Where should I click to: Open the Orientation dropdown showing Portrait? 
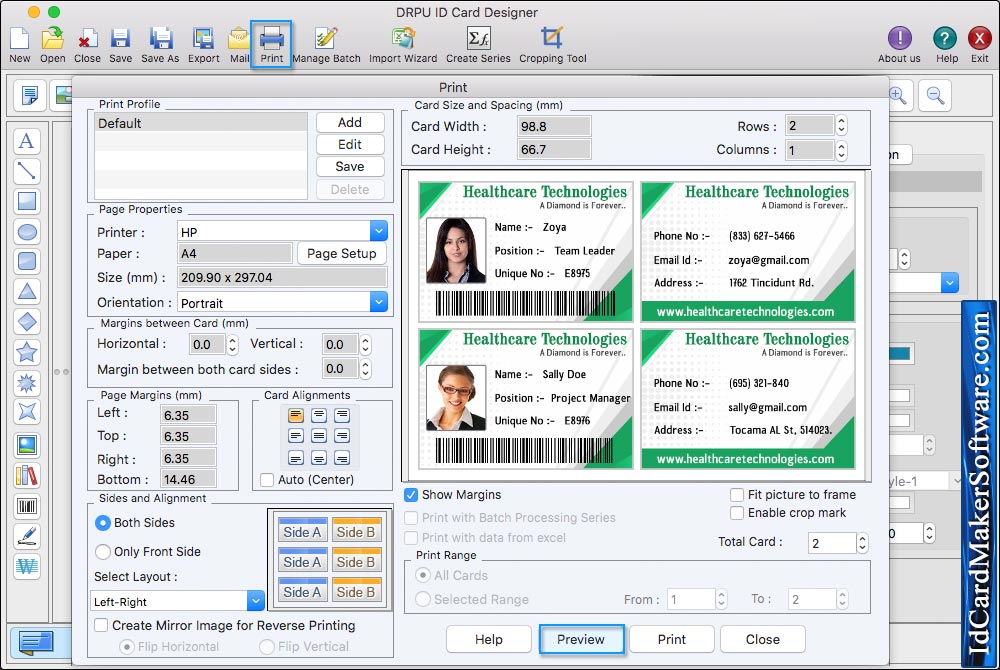(x=378, y=302)
